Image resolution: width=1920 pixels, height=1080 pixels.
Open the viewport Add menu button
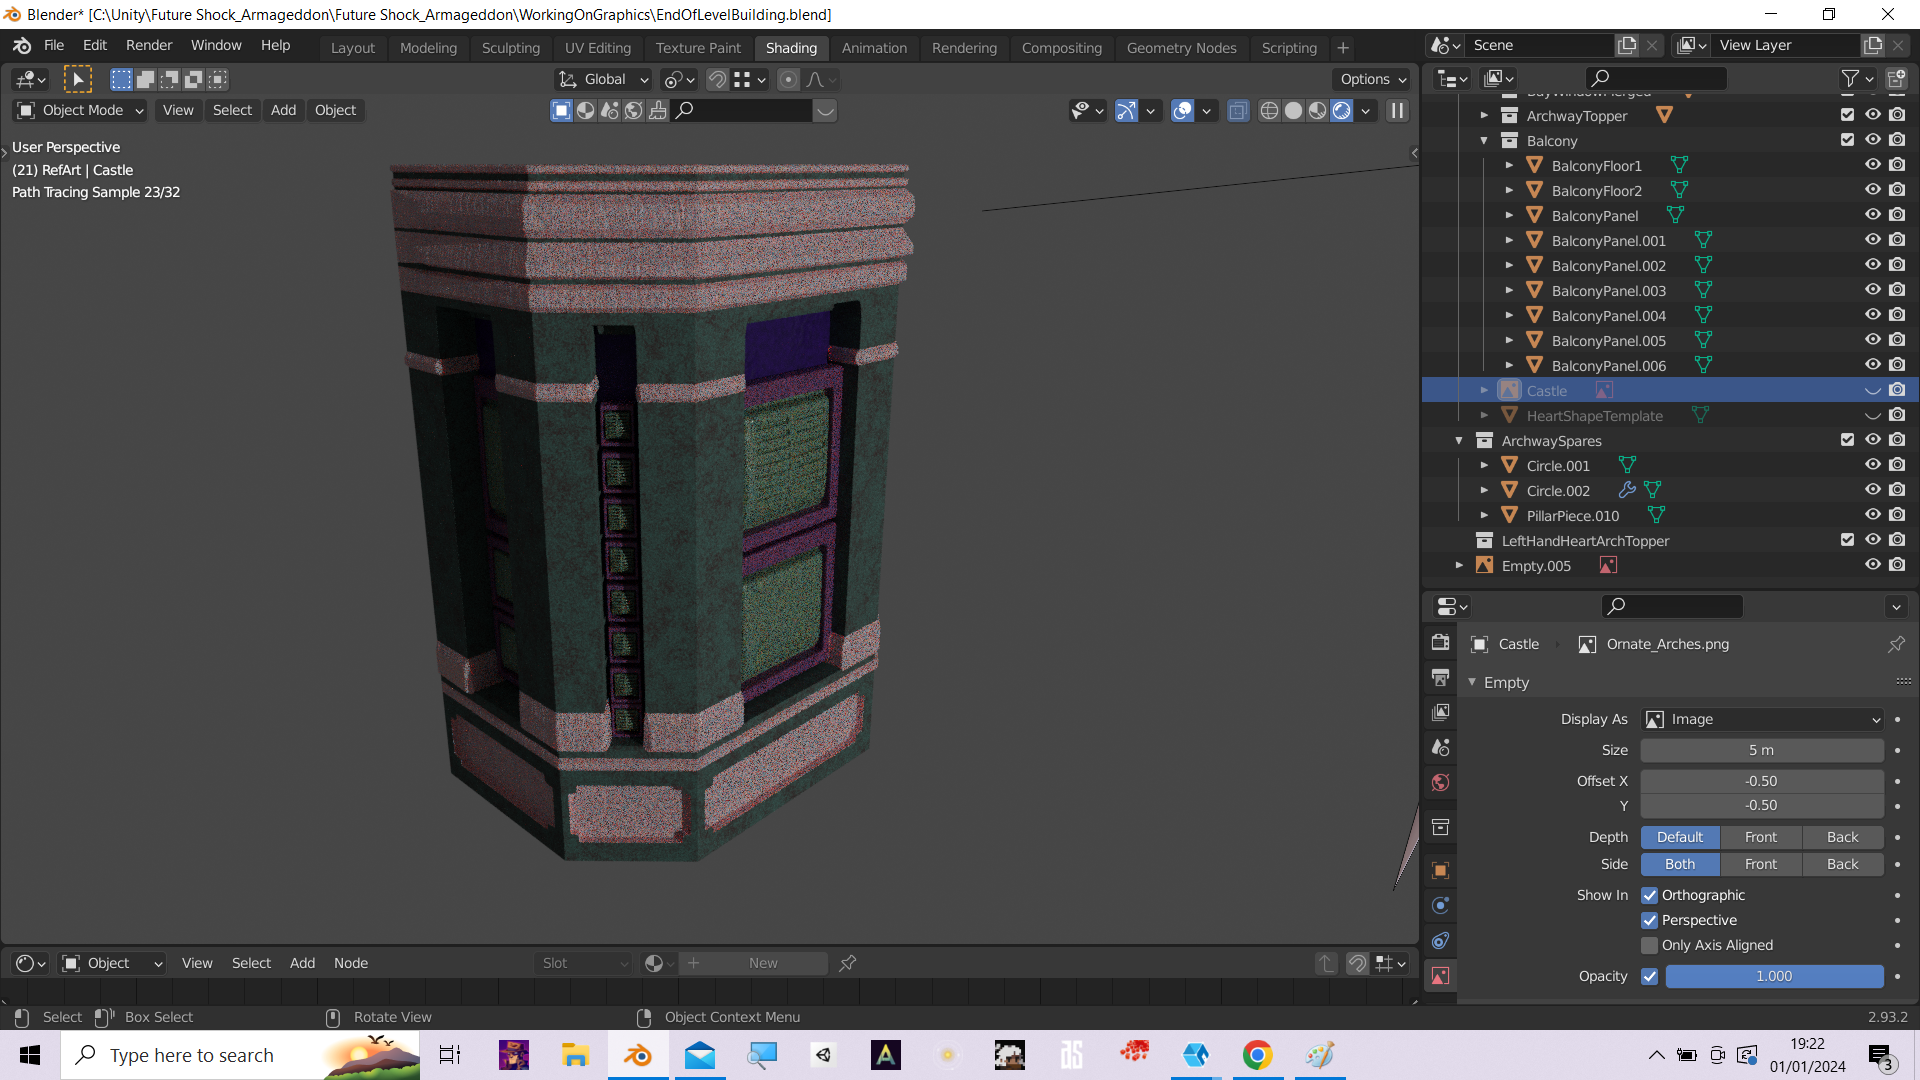coord(283,110)
